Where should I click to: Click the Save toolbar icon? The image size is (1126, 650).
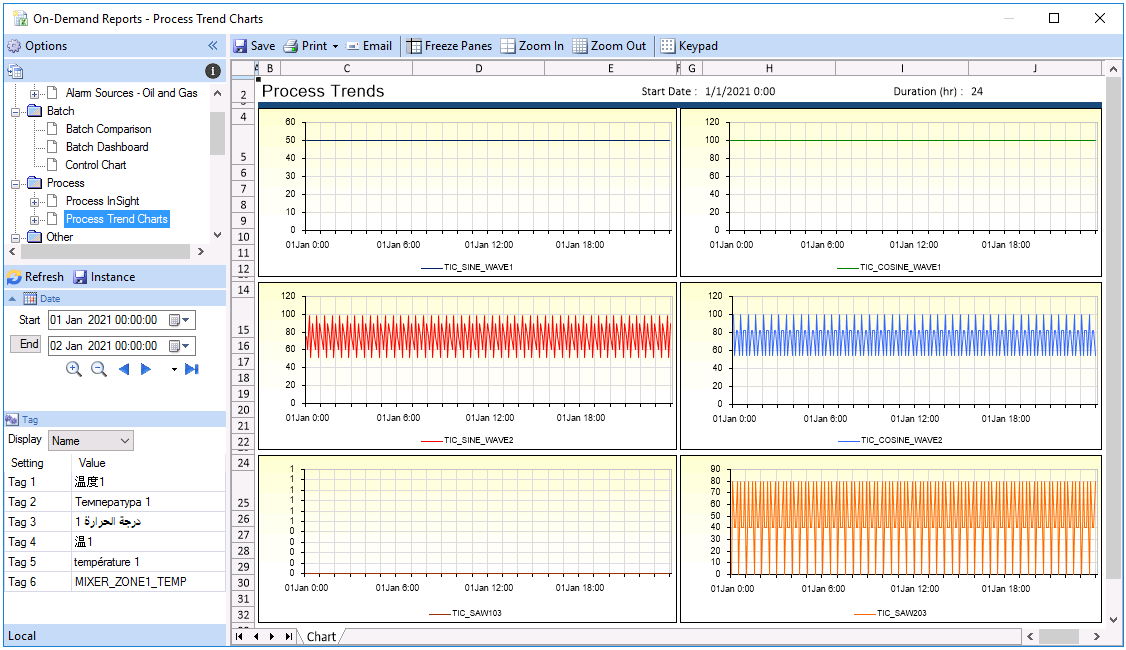240,46
